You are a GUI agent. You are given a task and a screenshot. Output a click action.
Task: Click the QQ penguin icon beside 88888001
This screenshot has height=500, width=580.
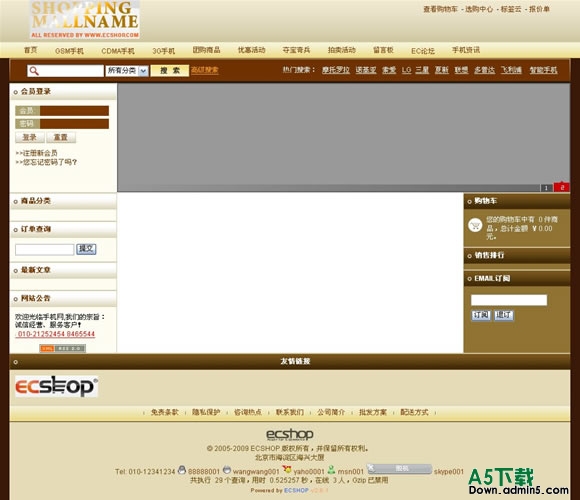(182, 470)
